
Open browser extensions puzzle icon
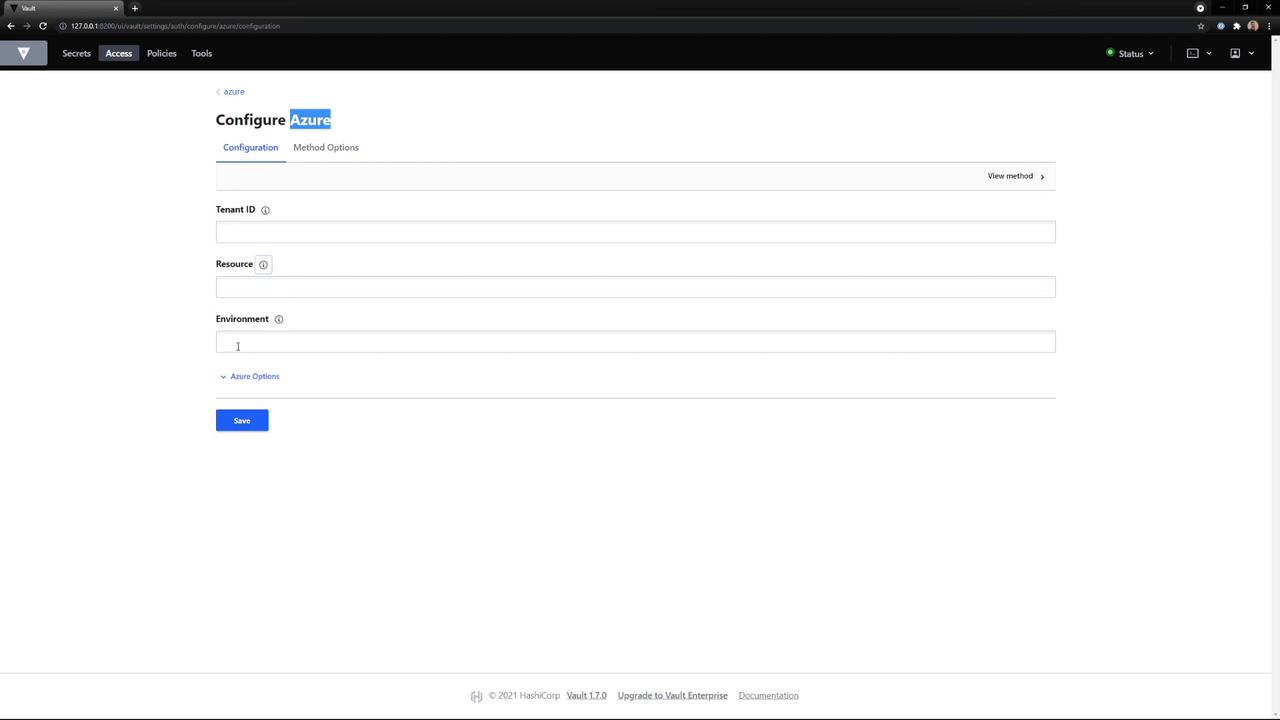coord(1237,26)
